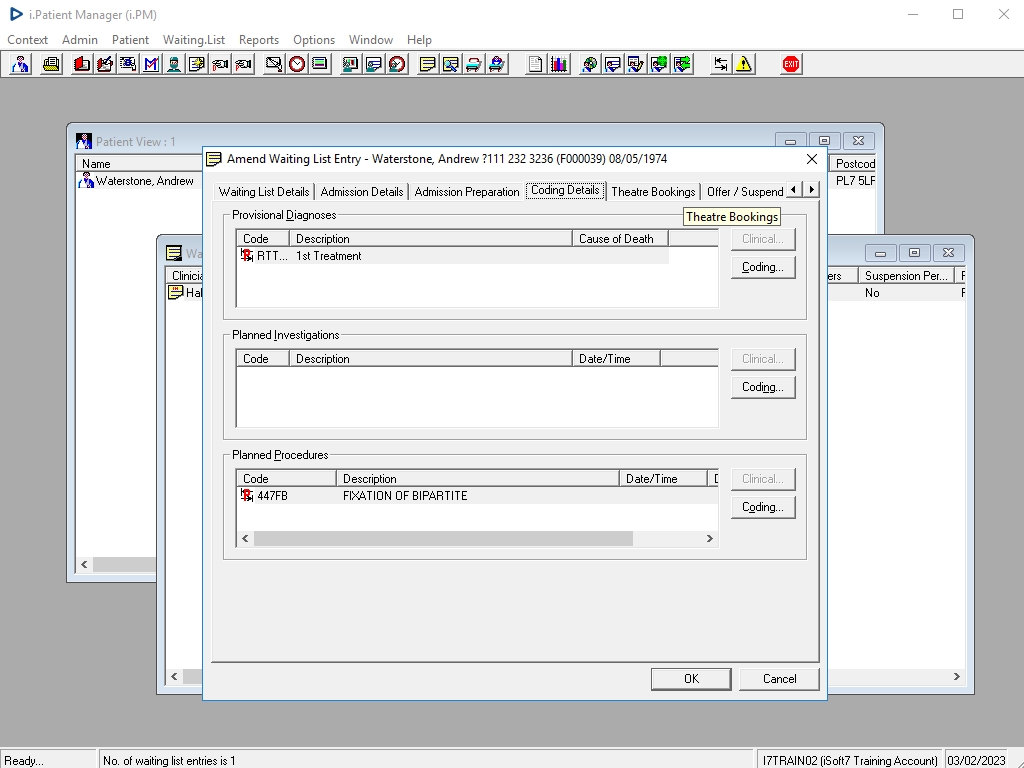Click Planned Procedures Date/Time column header
1024x768 pixels.
(663, 479)
